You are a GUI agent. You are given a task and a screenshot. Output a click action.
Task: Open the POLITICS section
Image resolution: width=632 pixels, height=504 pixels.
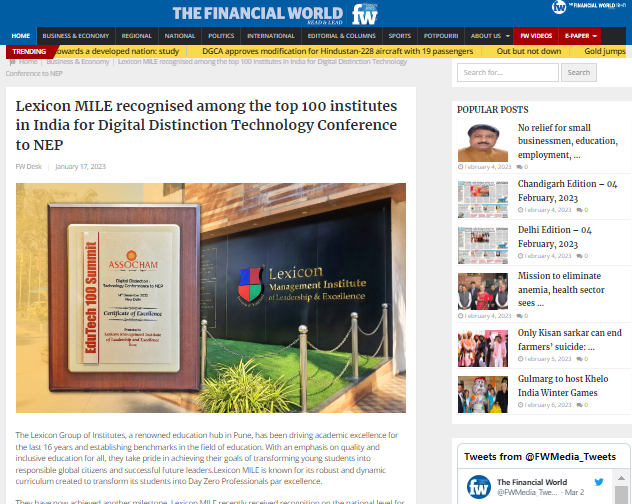221,36
